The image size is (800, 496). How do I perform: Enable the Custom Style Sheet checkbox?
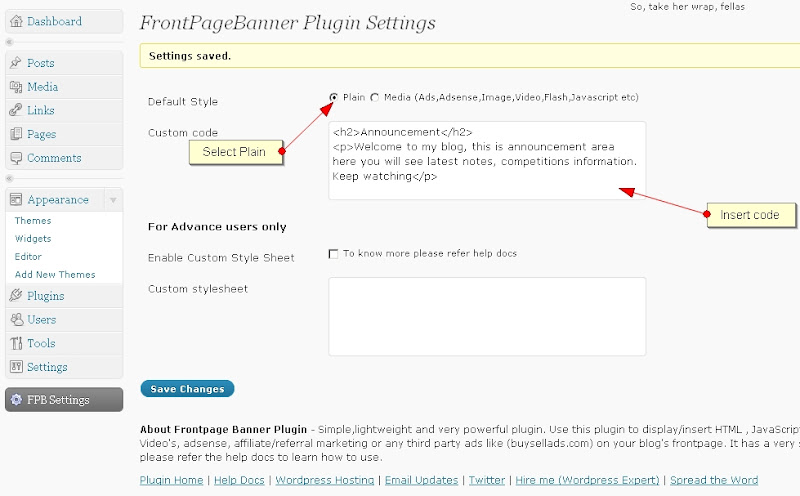point(333,254)
